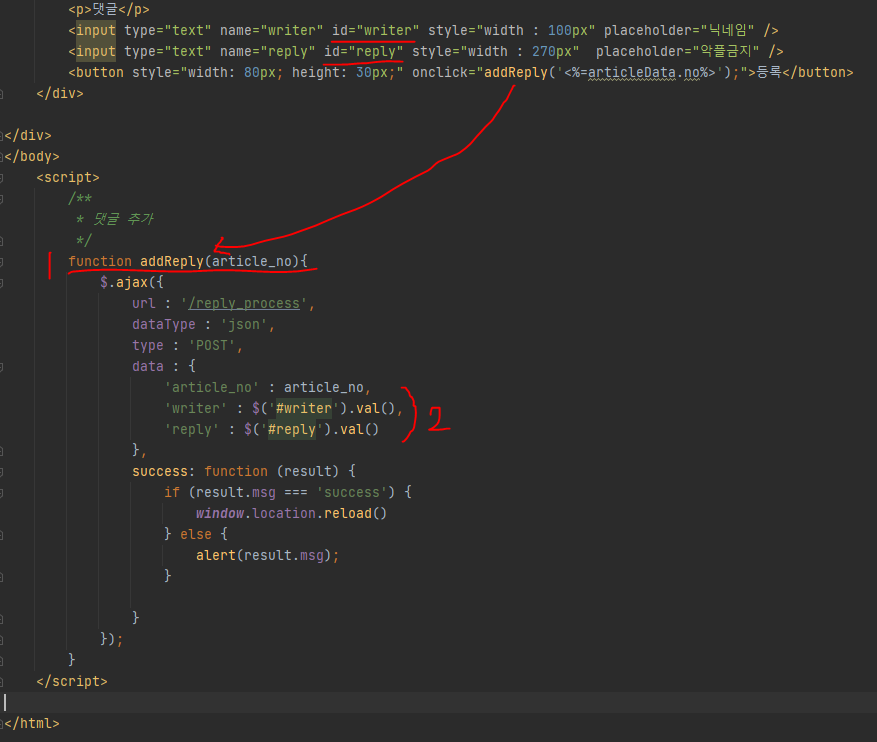Viewport: 877px width, 742px height.
Task: Click the /** comment opening line
Action: (80, 199)
